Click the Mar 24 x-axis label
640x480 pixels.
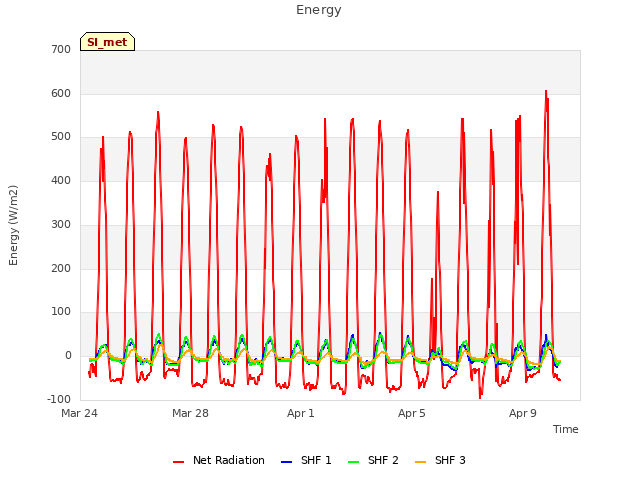[79, 413]
